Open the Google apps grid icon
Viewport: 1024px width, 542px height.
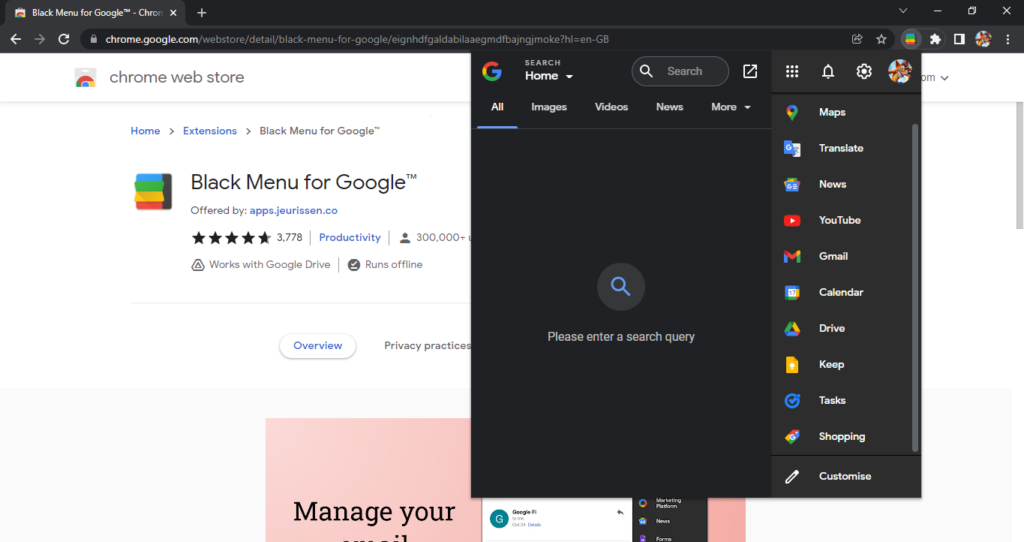(x=792, y=71)
